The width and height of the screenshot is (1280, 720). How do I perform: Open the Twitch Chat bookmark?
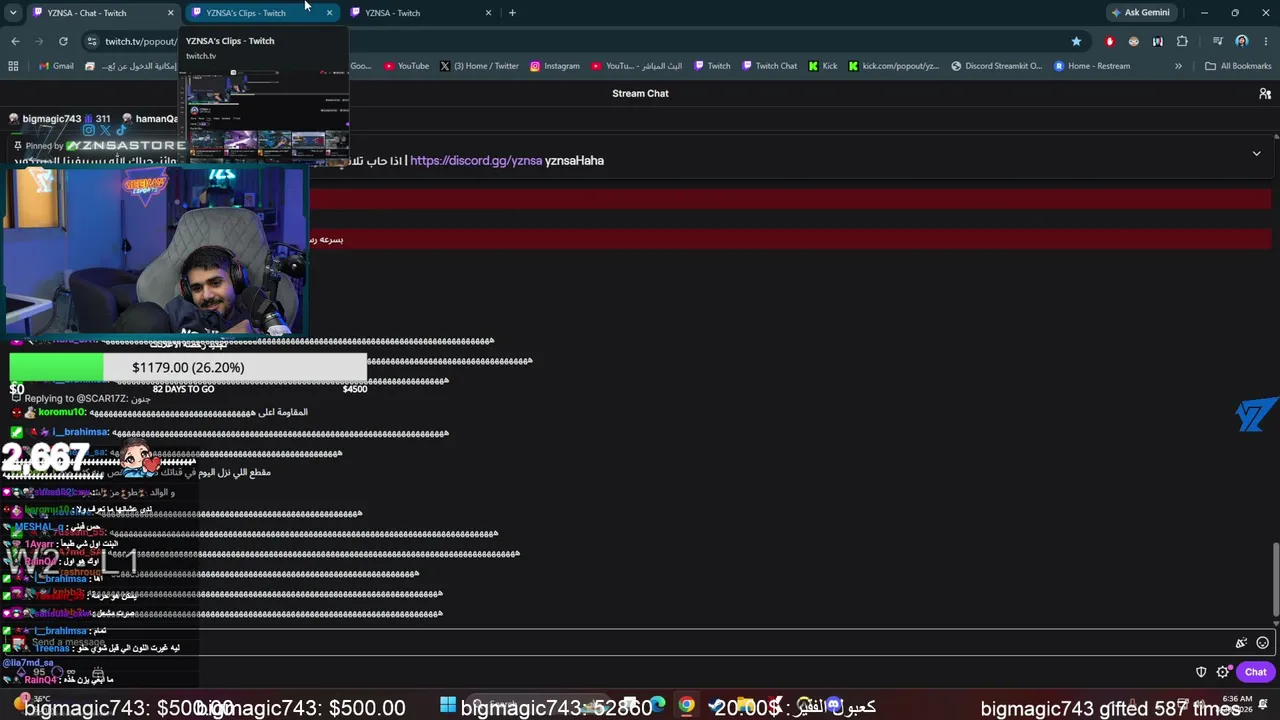[x=770, y=66]
